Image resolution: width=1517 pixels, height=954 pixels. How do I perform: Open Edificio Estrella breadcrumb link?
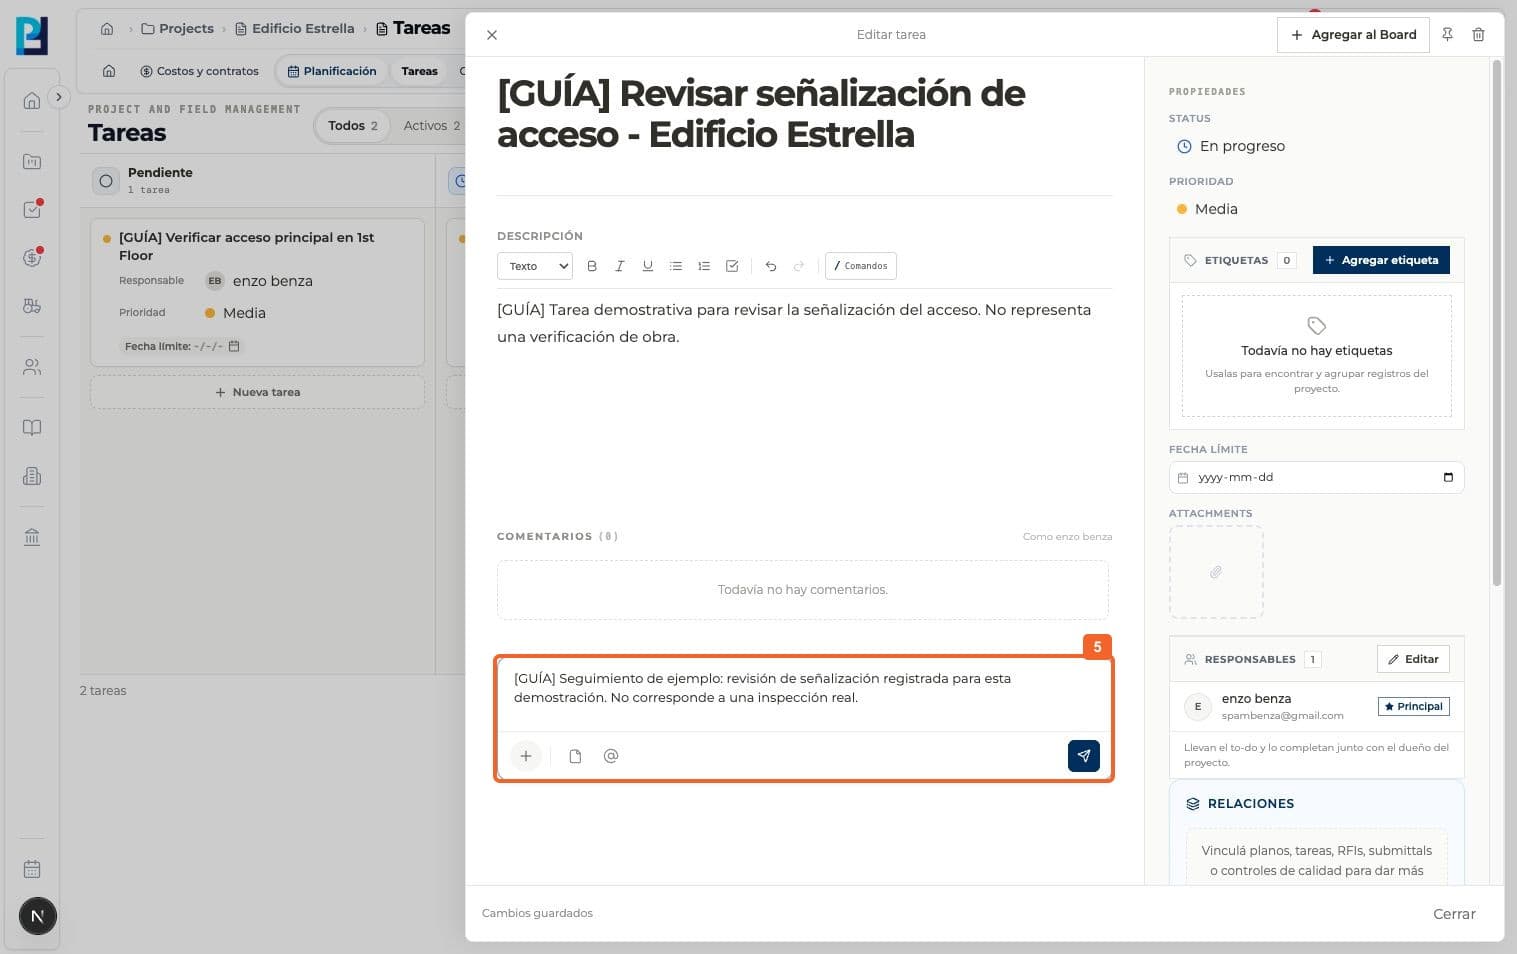pos(295,28)
